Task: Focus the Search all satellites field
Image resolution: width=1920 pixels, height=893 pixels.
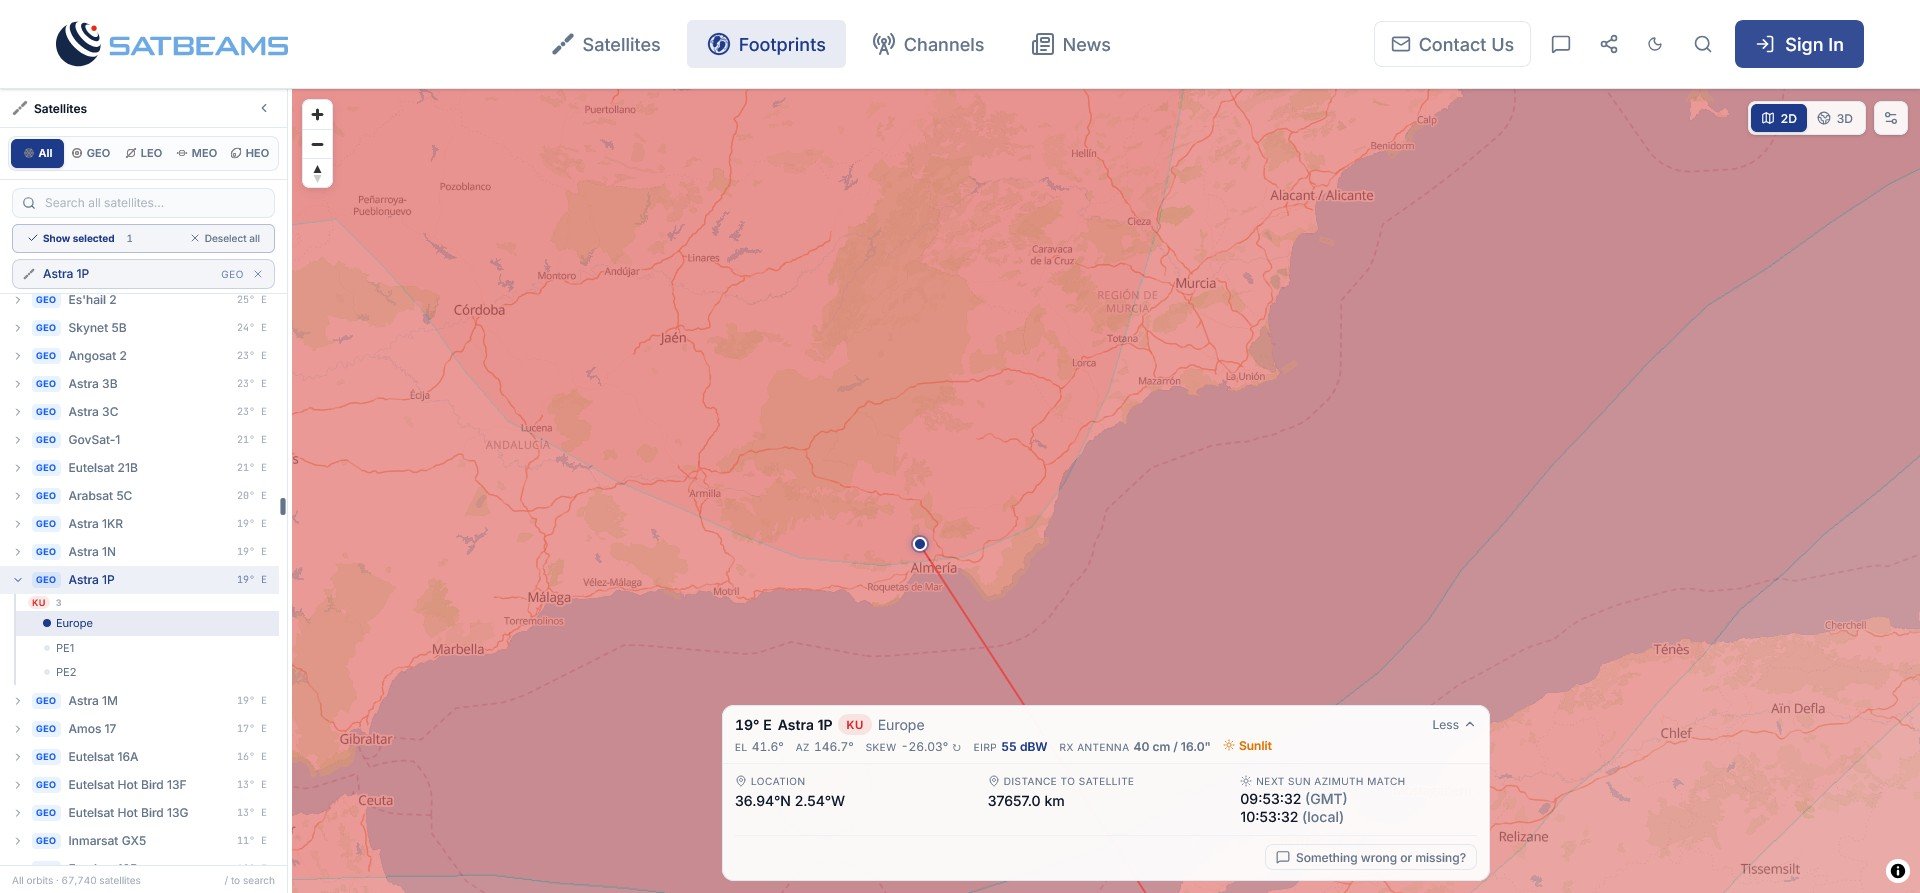Action: pos(143,203)
